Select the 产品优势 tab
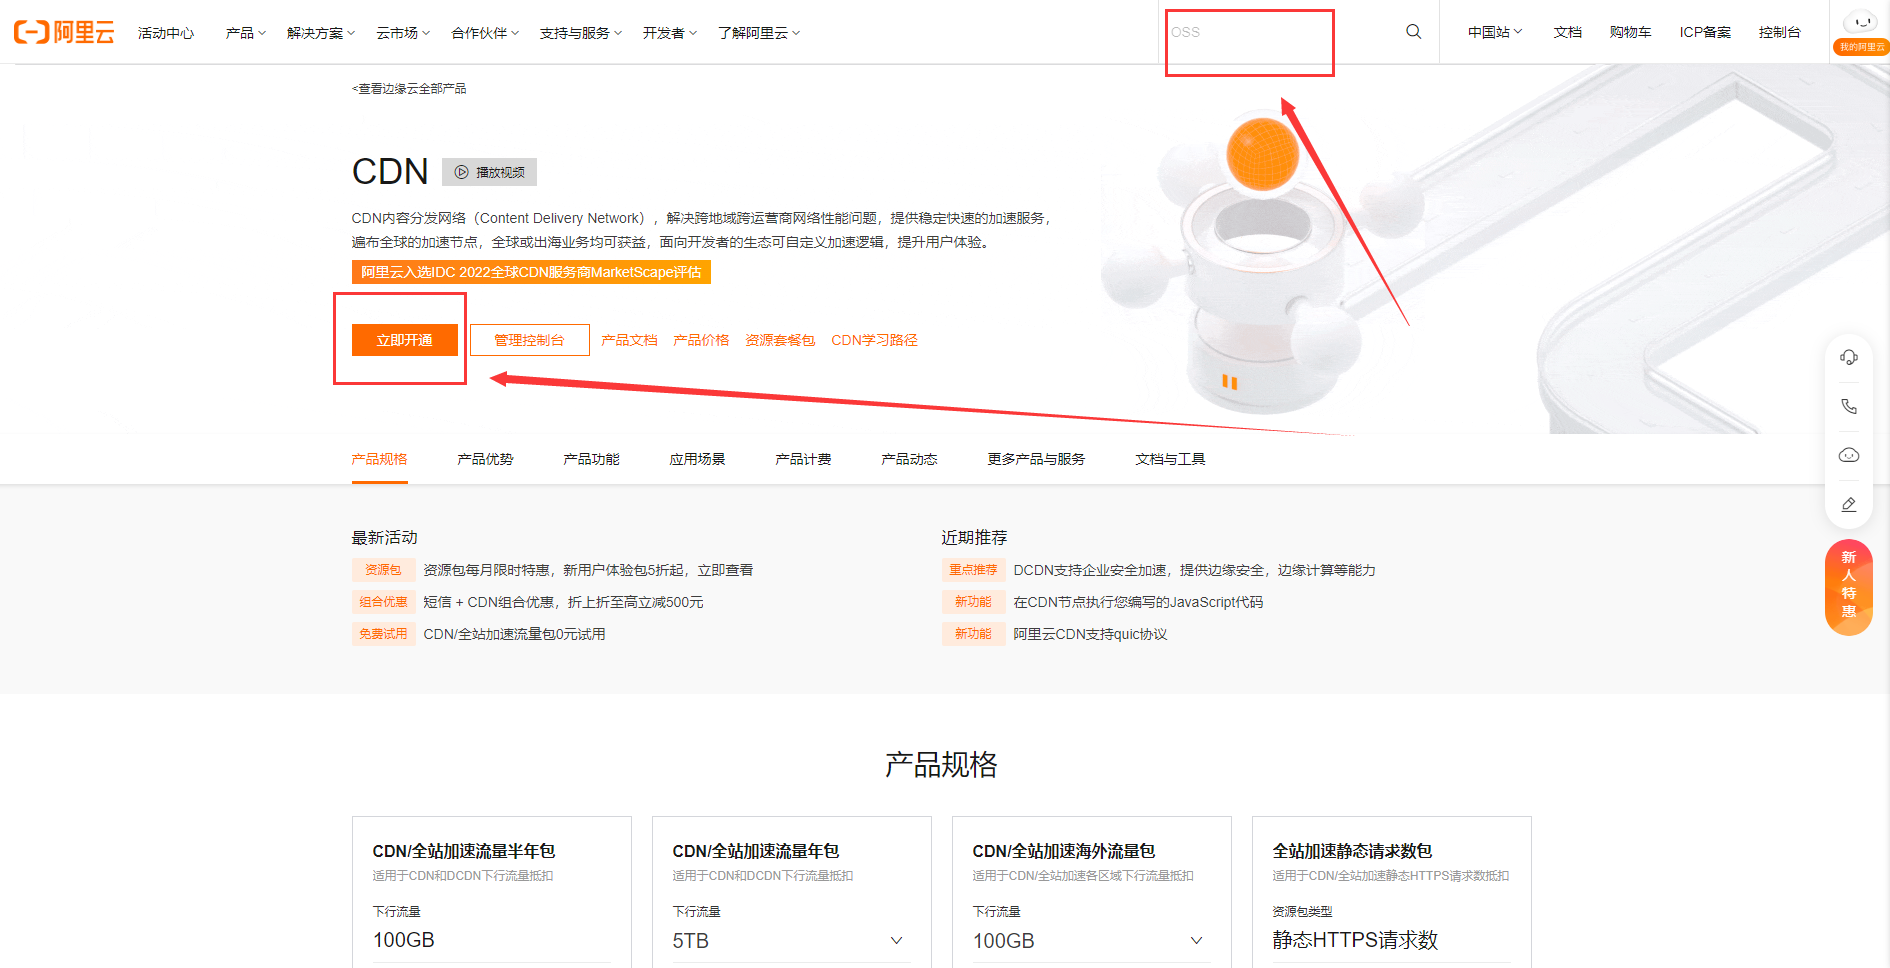 [x=485, y=459]
